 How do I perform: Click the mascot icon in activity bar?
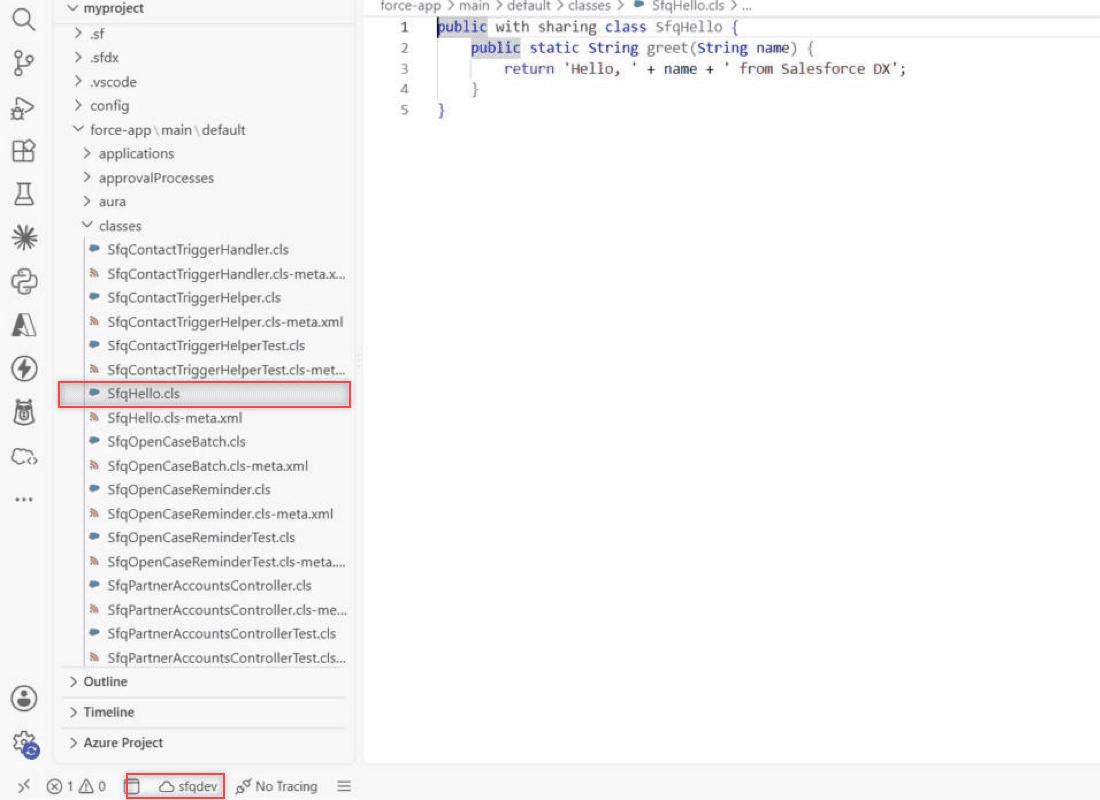(25, 412)
